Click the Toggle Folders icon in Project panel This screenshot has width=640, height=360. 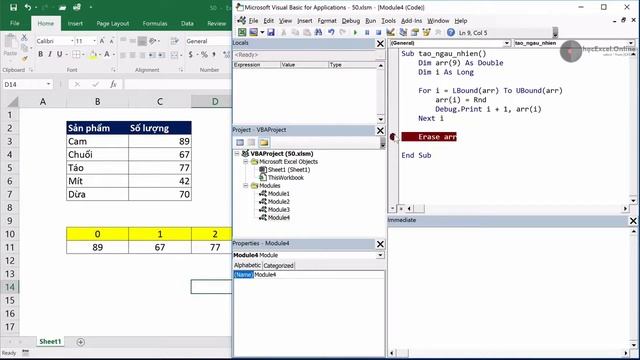point(264,142)
